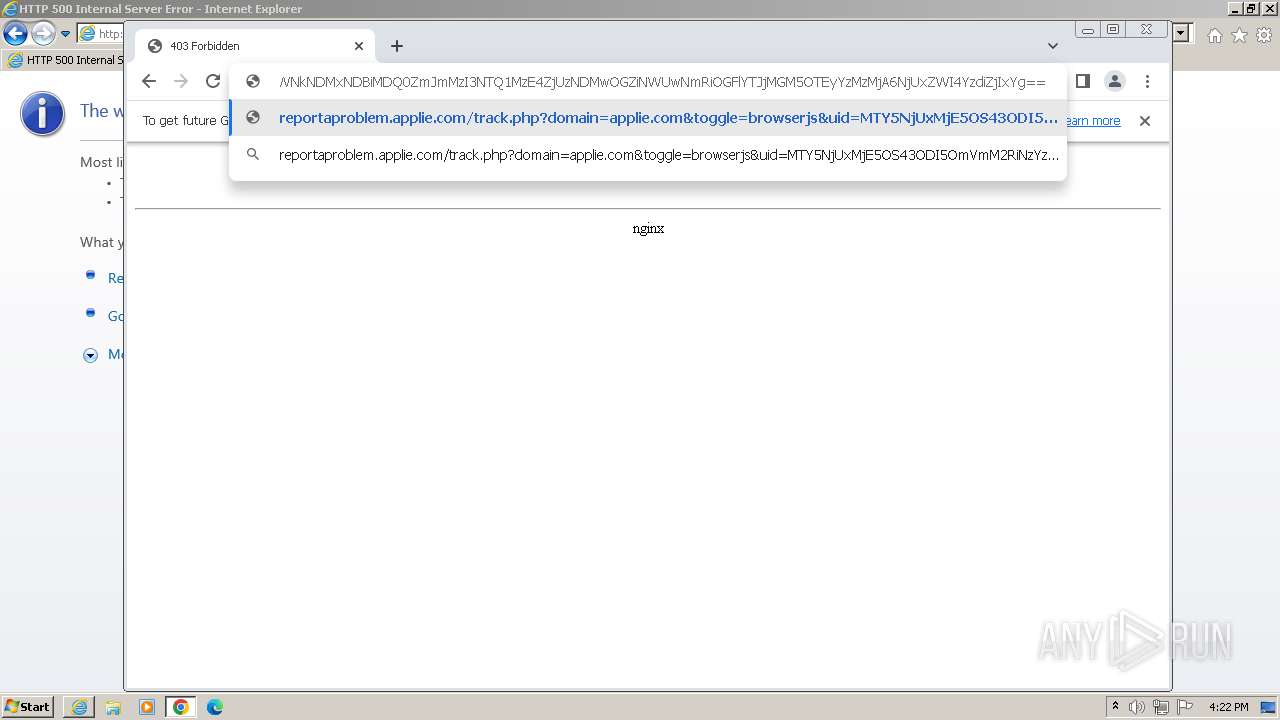This screenshot has height=720, width=1280.
Task: Close the 403 Forbidden tab
Action: tap(359, 46)
